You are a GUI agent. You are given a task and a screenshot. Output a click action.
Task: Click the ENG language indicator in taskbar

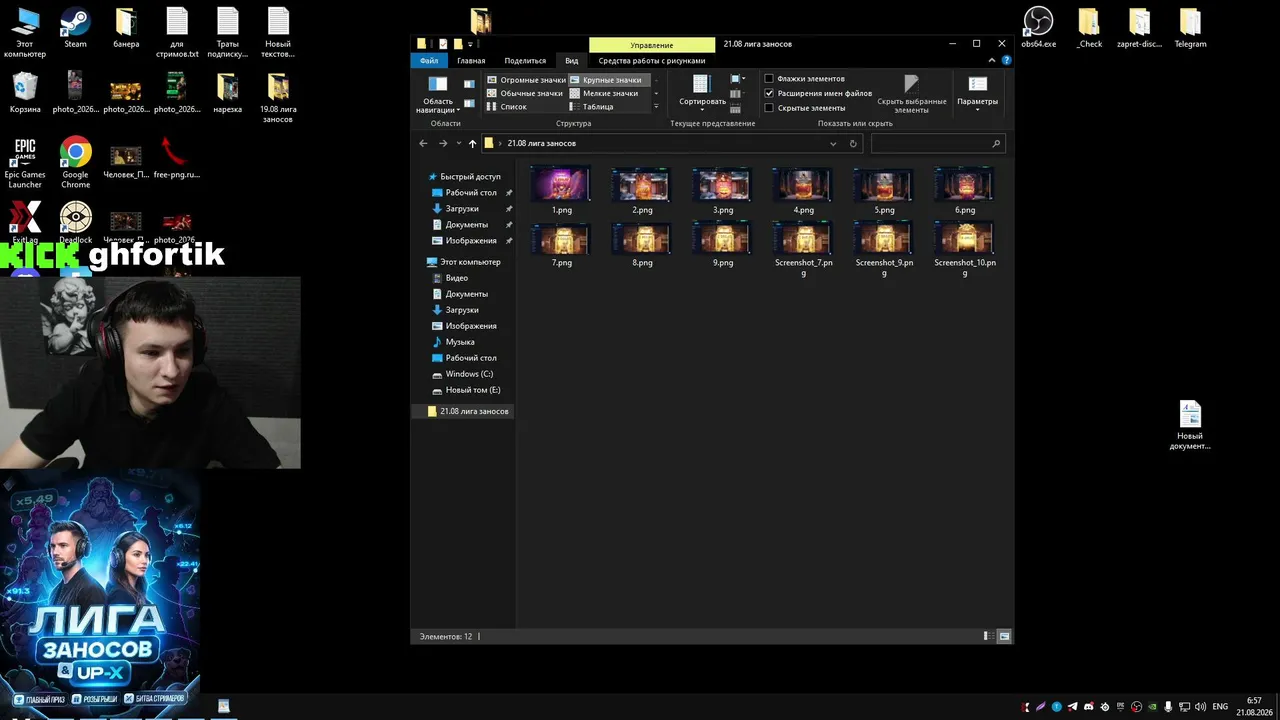(x=1219, y=706)
